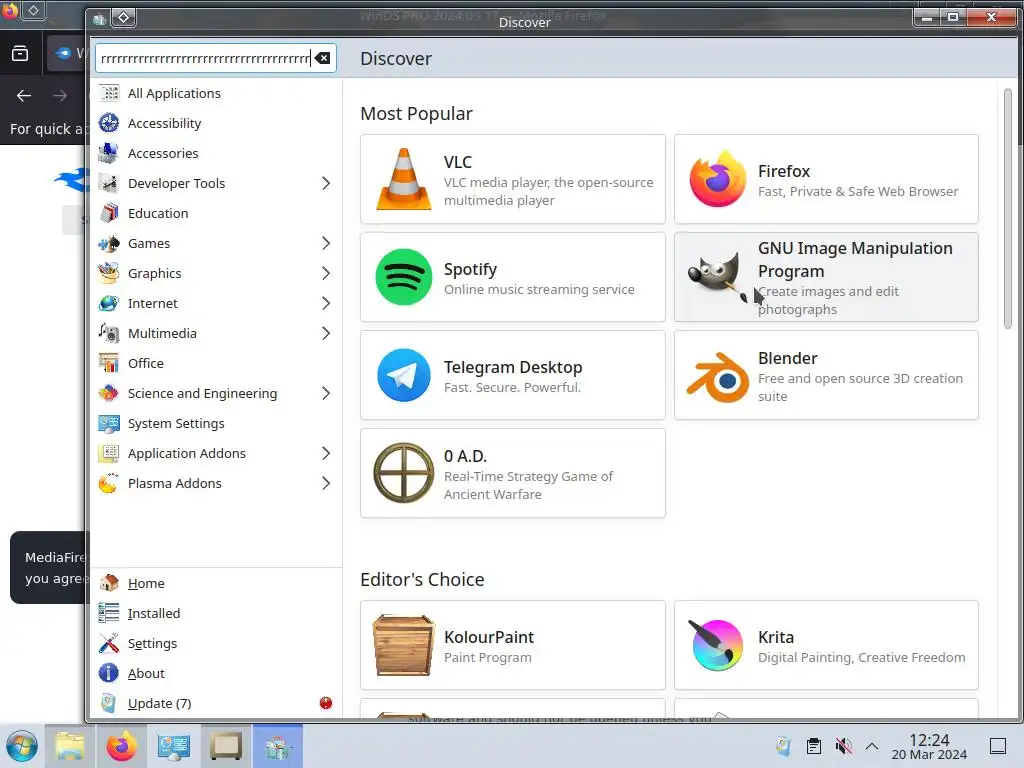Click the Developer Tools category icon
The height and width of the screenshot is (768, 1024).
coord(108,184)
